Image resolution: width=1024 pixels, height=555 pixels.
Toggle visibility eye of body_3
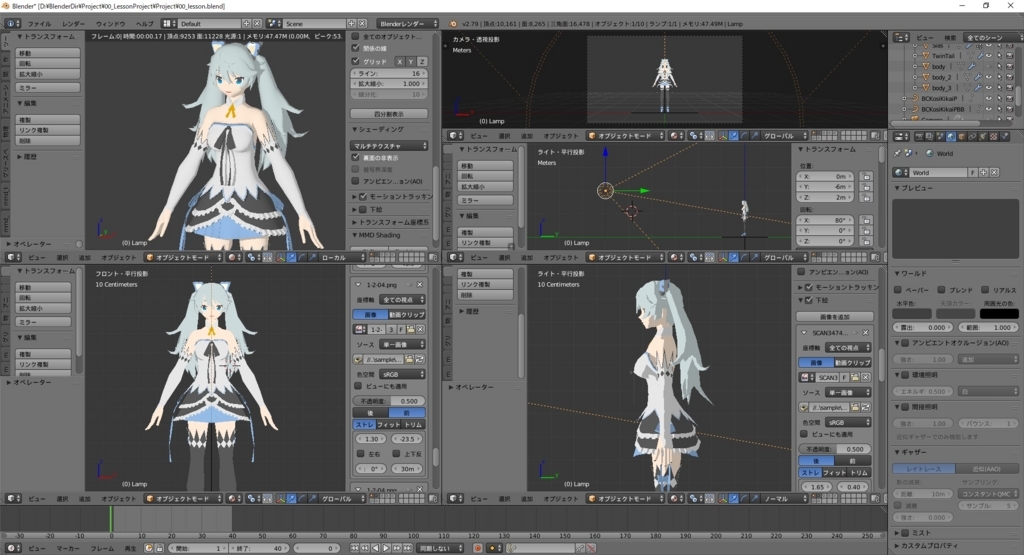pyautogui.click(x=989, y=87)
